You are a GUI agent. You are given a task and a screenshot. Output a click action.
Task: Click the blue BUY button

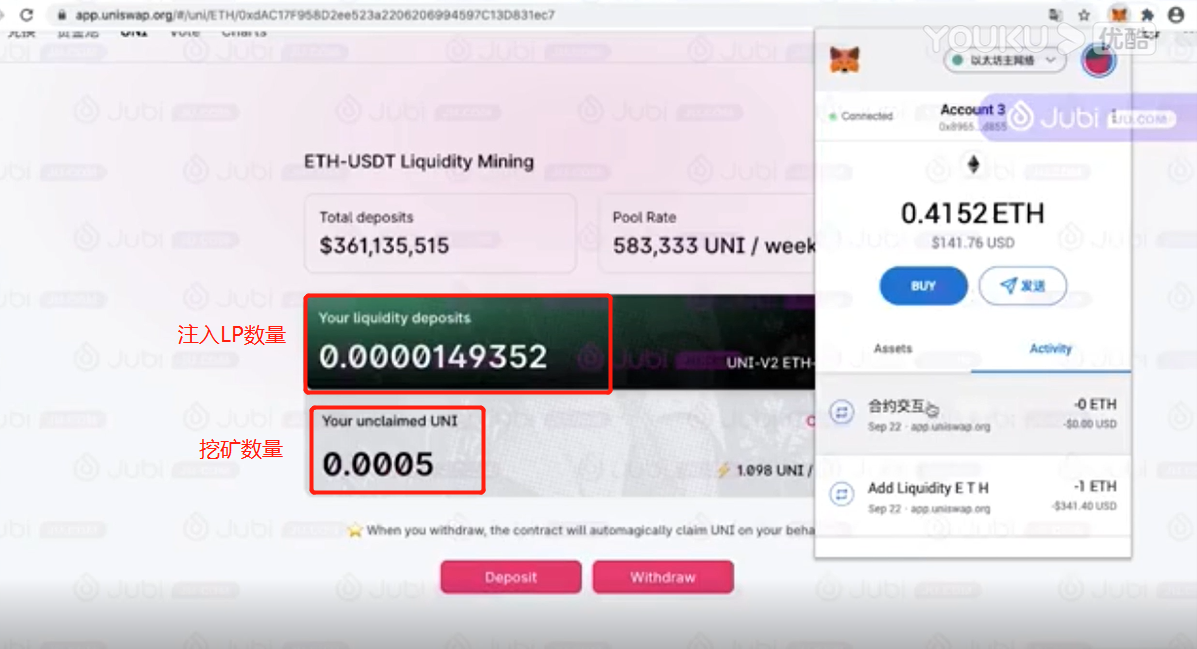click(924, 286)
